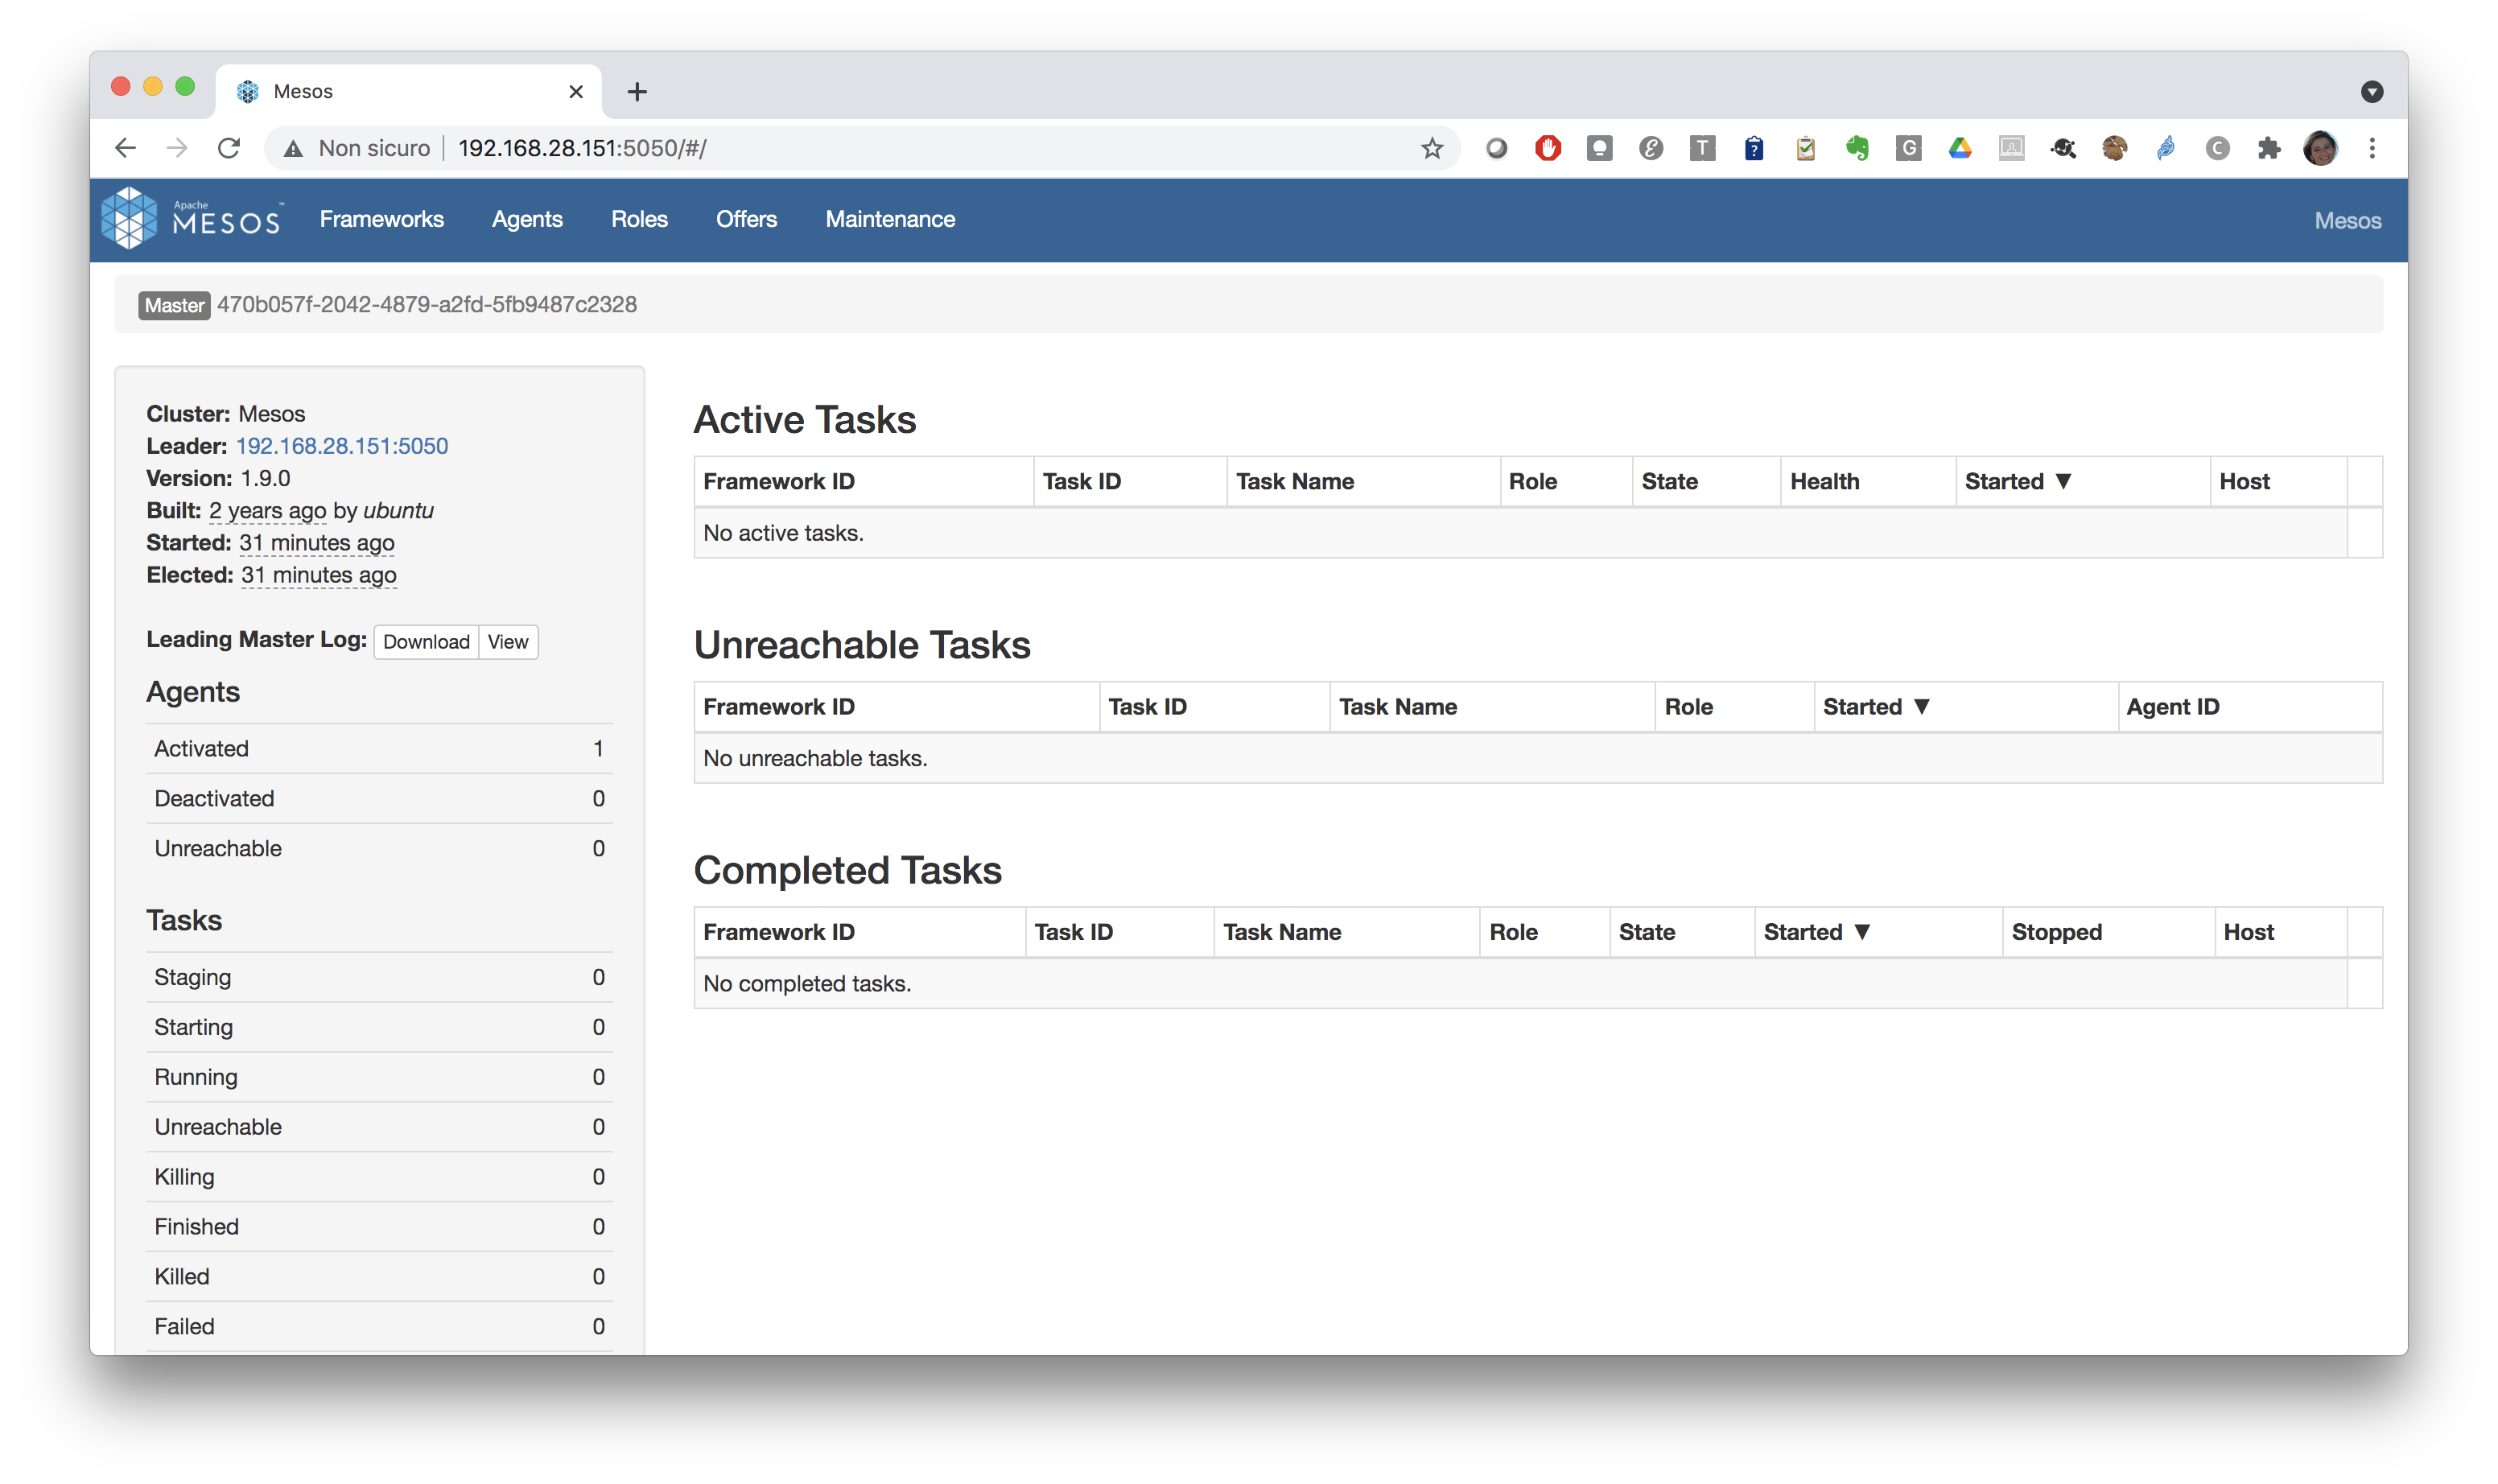This screenshot has width=2498, height=1484.
Task: Open the Roles nav item
Action: 639,219
